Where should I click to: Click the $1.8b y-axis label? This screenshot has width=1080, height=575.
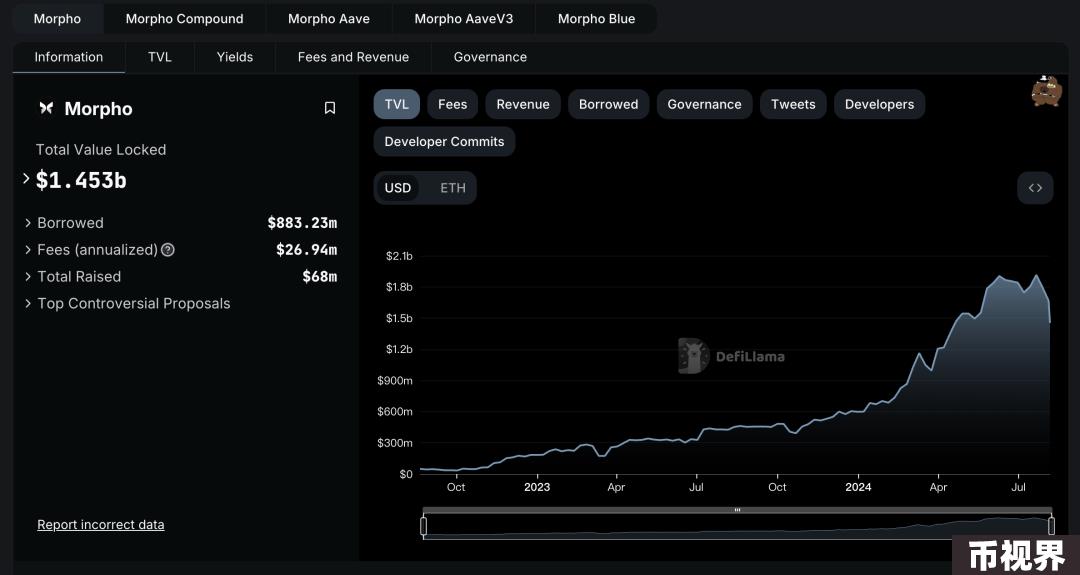399,287
